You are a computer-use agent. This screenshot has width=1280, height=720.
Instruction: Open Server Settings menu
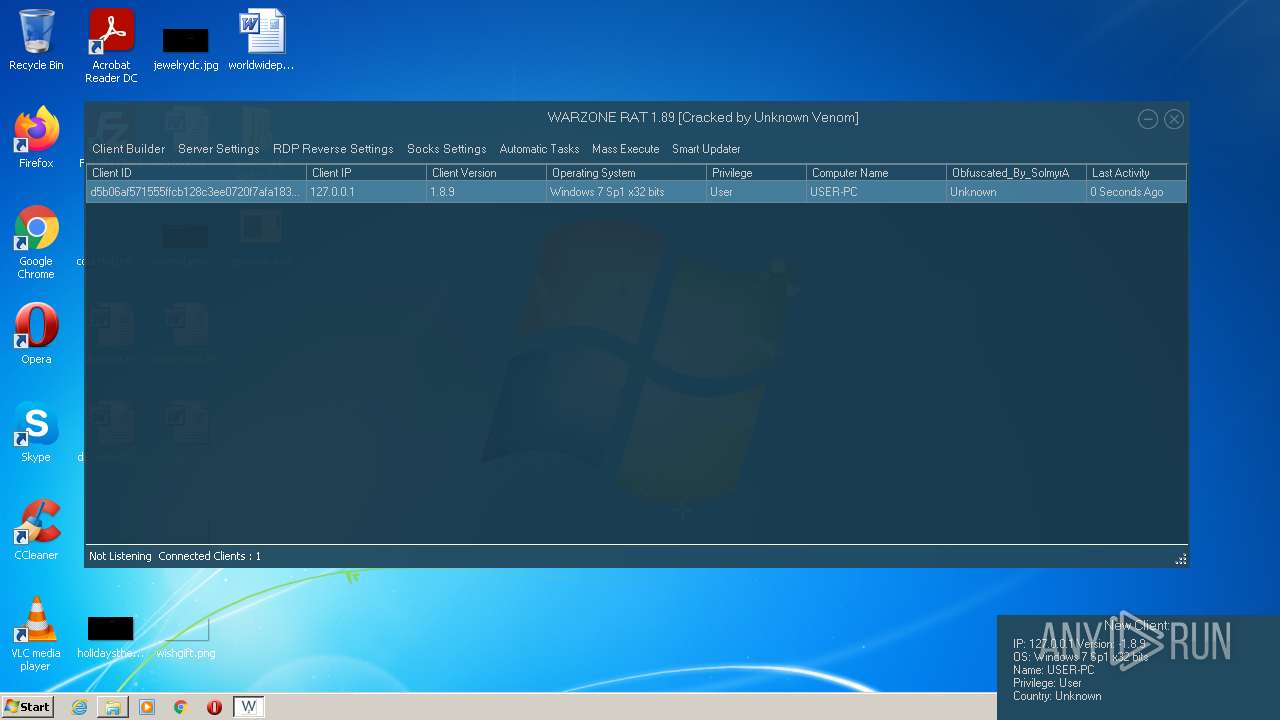coord(218,149)
